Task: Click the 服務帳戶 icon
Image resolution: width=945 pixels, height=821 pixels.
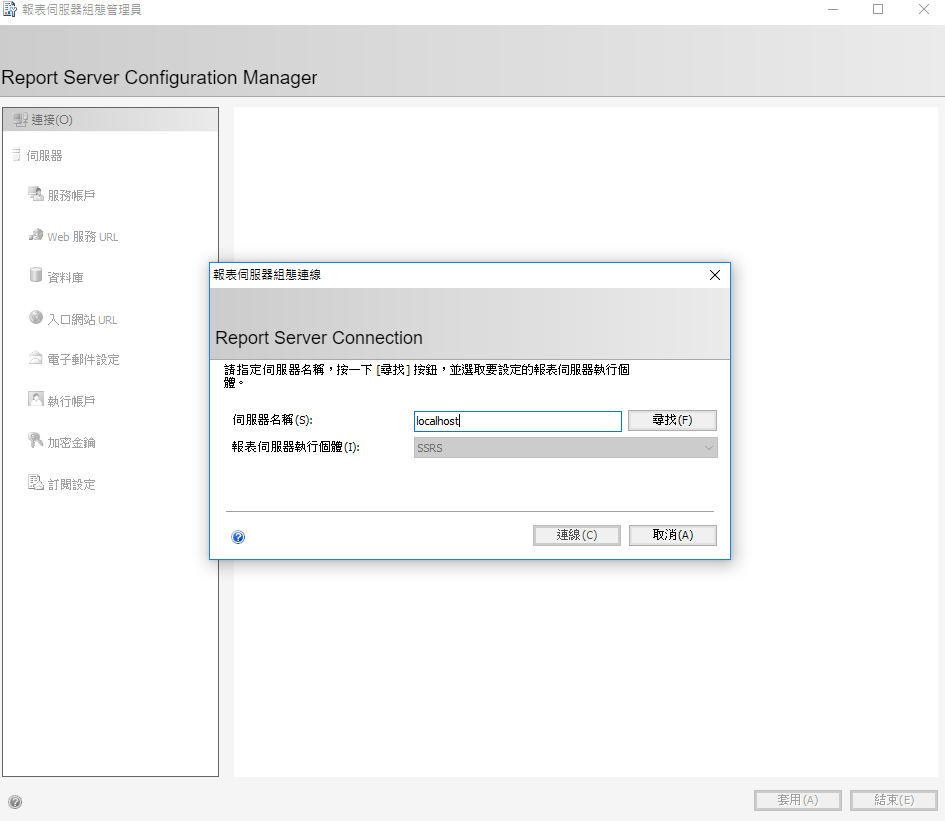Action: click(x=36, y=194)
